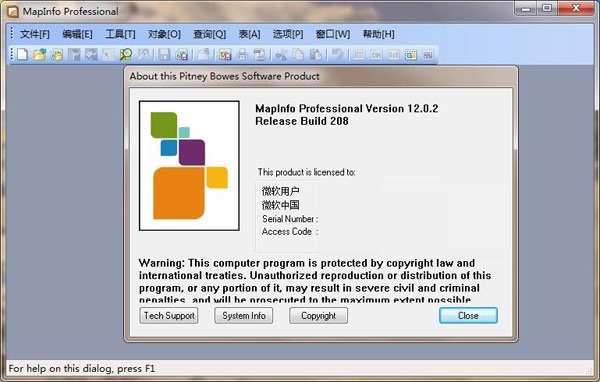Image resolution: width=600 pixels, height=382 pixels.
Task: Click the New Layout Window yellow icon
Action: pos(411,55)
